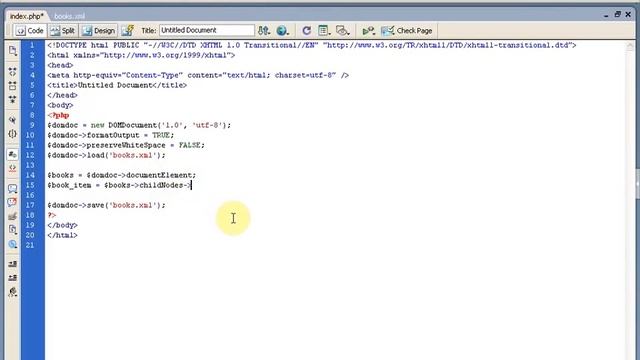
Task: Click Expand All icon in coding toolbar
Action: coord(13,100)
